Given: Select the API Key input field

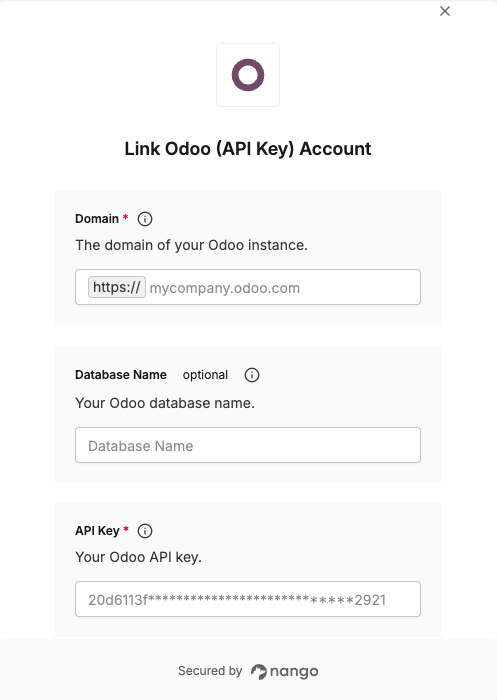Looking at the screenshot, I should tap(248, 599).
